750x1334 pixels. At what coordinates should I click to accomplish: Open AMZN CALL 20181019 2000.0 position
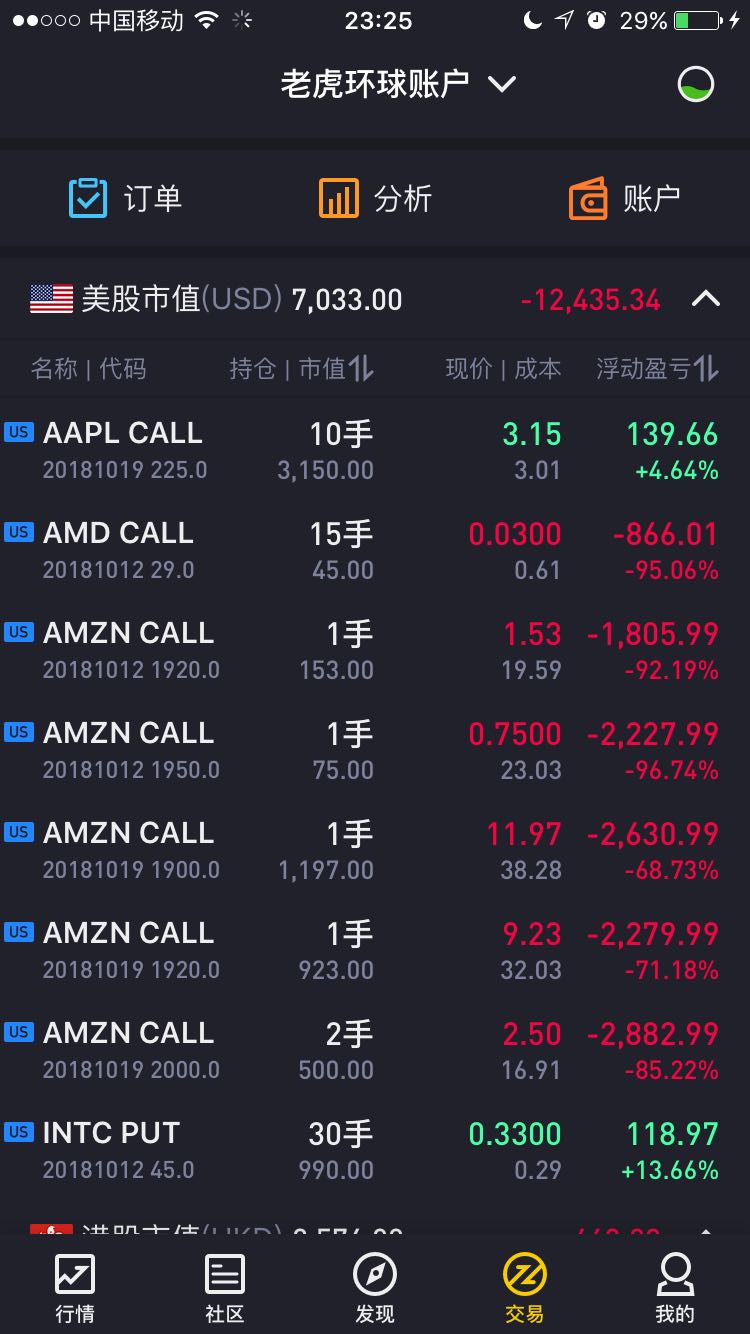[x=375, y=1049]
